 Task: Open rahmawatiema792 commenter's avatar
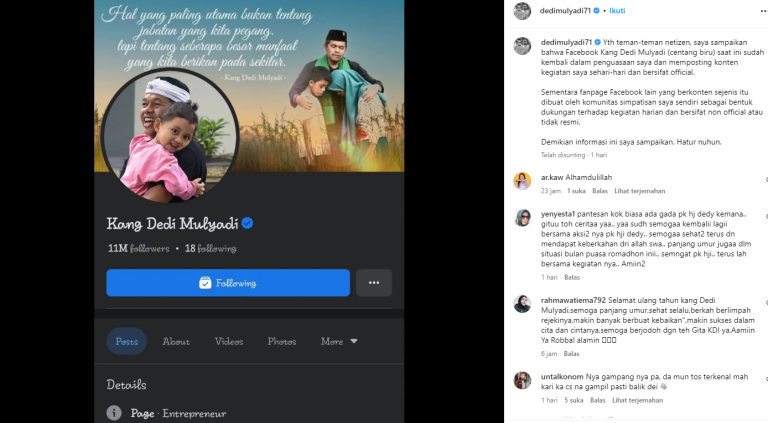522,303
